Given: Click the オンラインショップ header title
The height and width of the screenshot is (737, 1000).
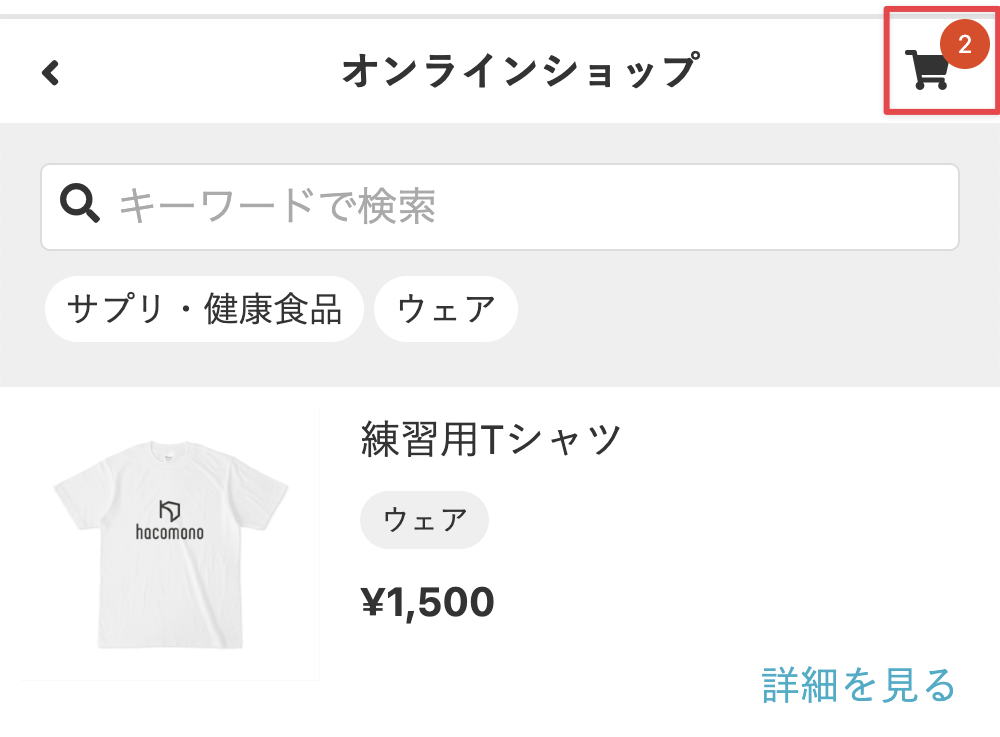Looking at the screenshot, I should point(518,71).
